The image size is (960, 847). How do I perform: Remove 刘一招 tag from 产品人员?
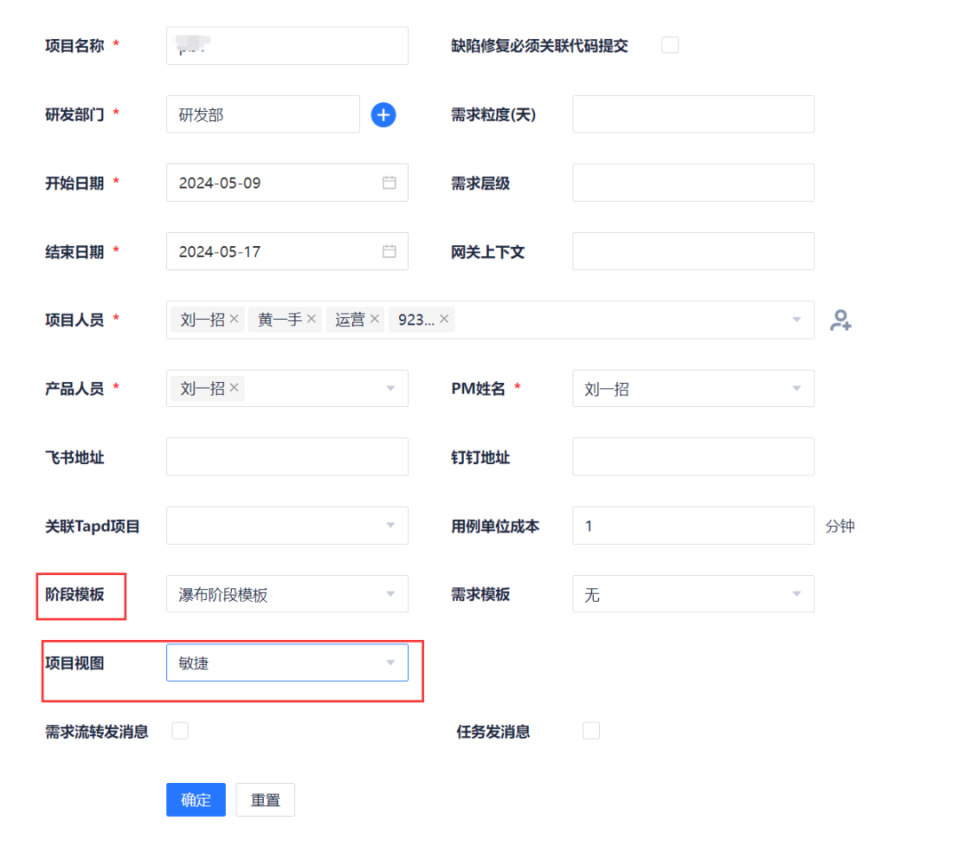click(234, 388)
